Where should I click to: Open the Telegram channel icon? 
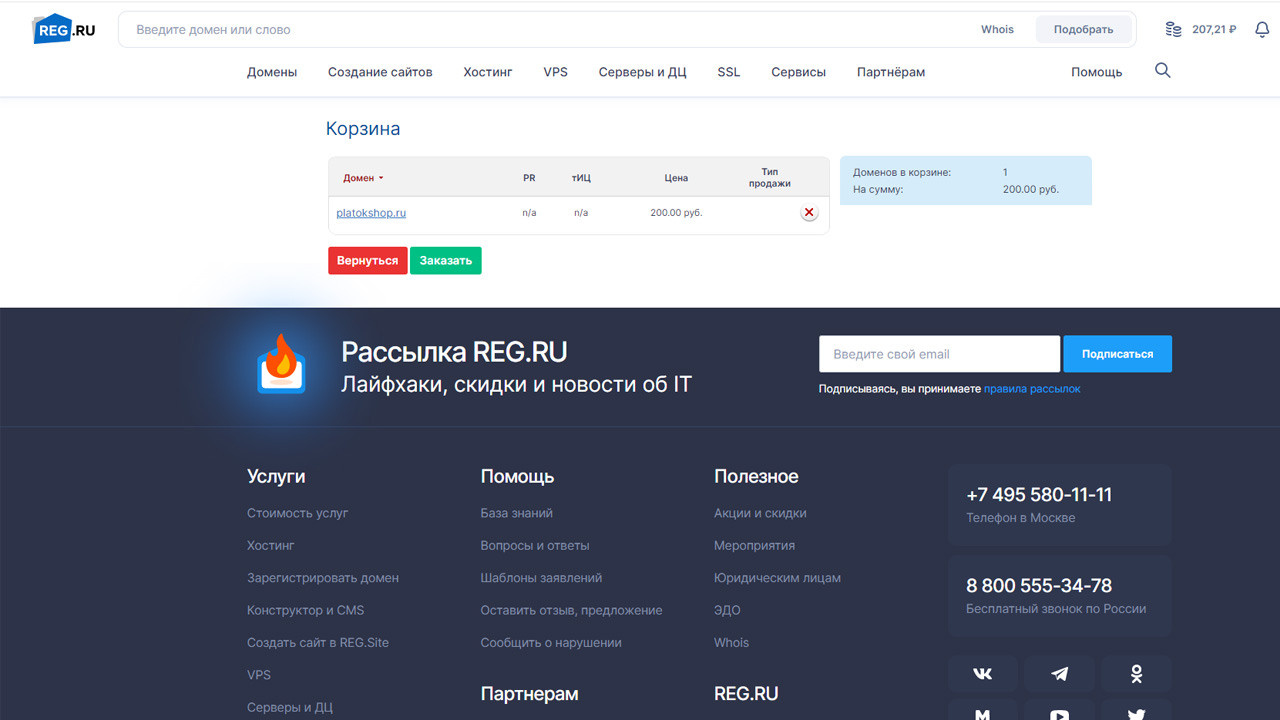click(x=1059, y=674)
